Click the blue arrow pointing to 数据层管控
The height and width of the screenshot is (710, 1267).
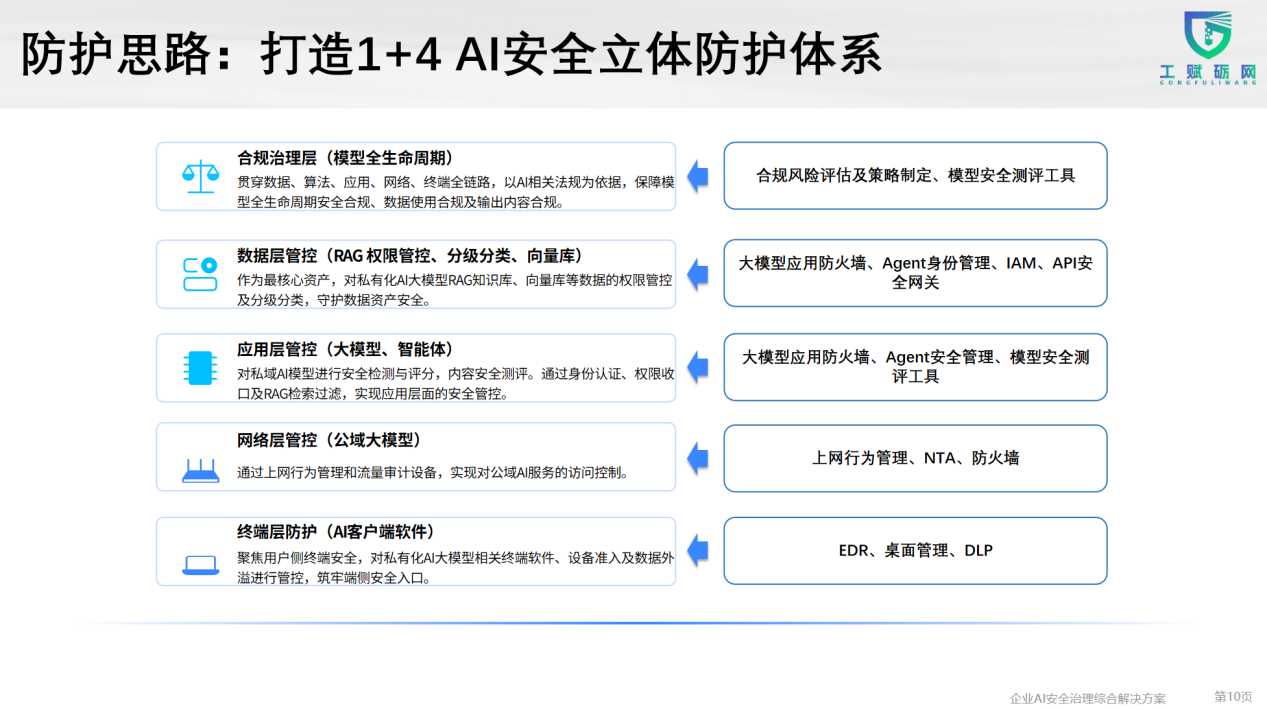click(x=698, y=273)
